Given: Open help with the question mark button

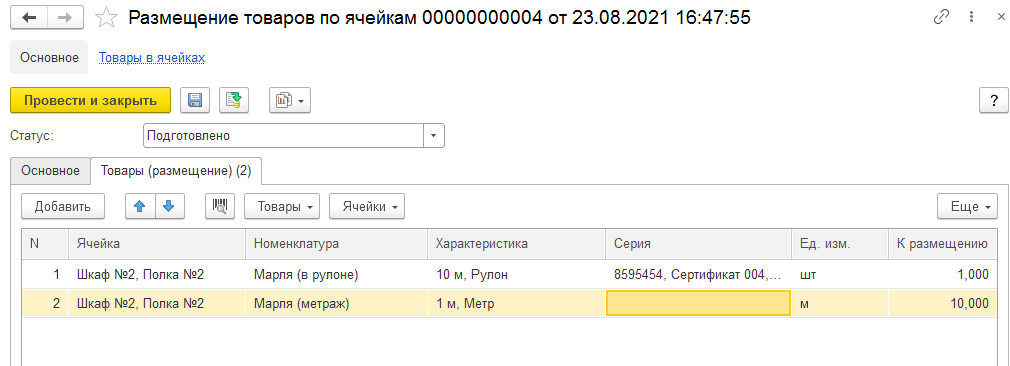Looking at the screenshot, I should [993, 101].
